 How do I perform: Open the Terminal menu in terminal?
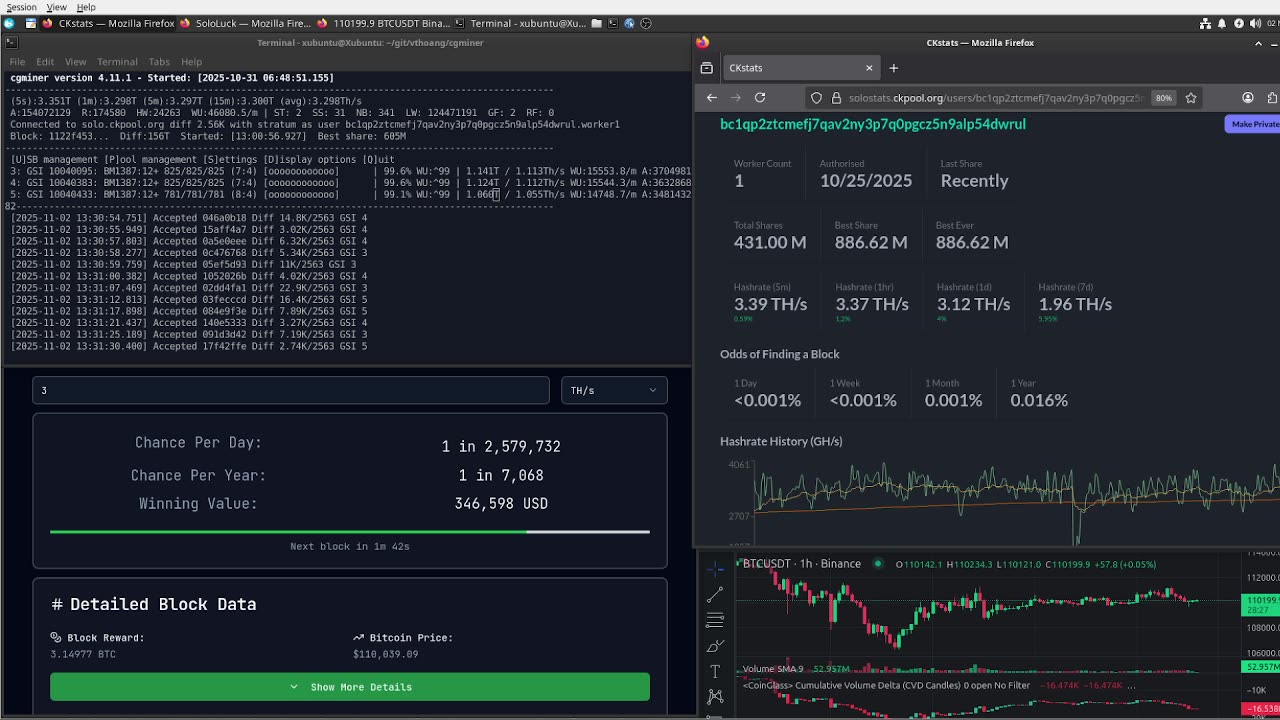(x=117, y=62)
